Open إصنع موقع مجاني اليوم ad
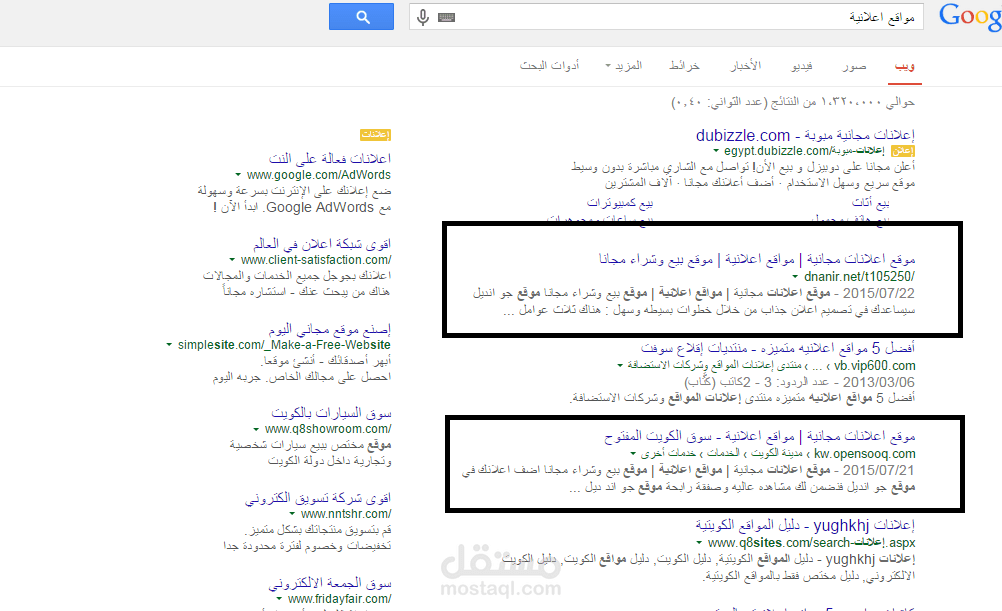The image size is (1002, 611). (330, 329)
